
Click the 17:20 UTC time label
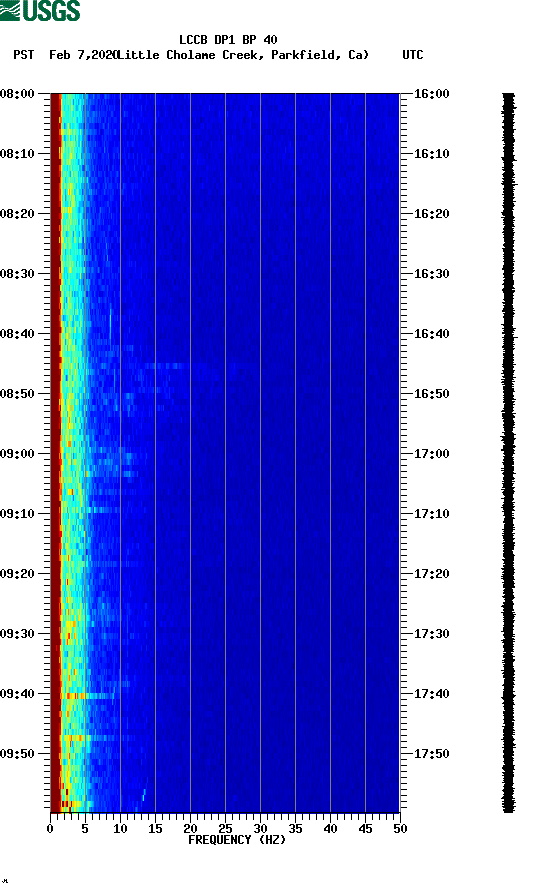[x=431, y=574]
